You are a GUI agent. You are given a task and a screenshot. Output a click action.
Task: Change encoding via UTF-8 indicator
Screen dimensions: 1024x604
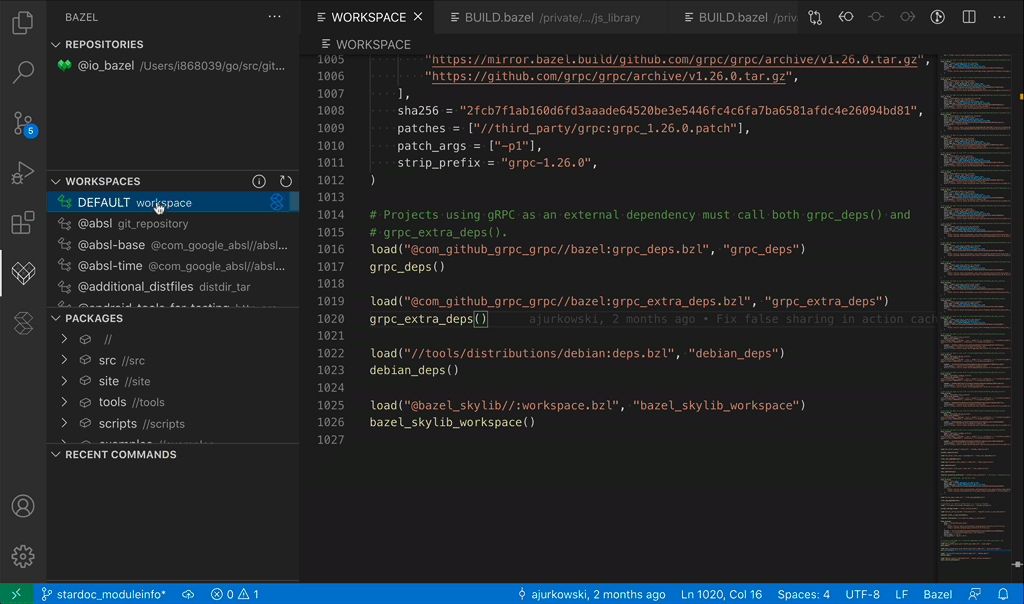pyautogui.click(x=862, y=594)
